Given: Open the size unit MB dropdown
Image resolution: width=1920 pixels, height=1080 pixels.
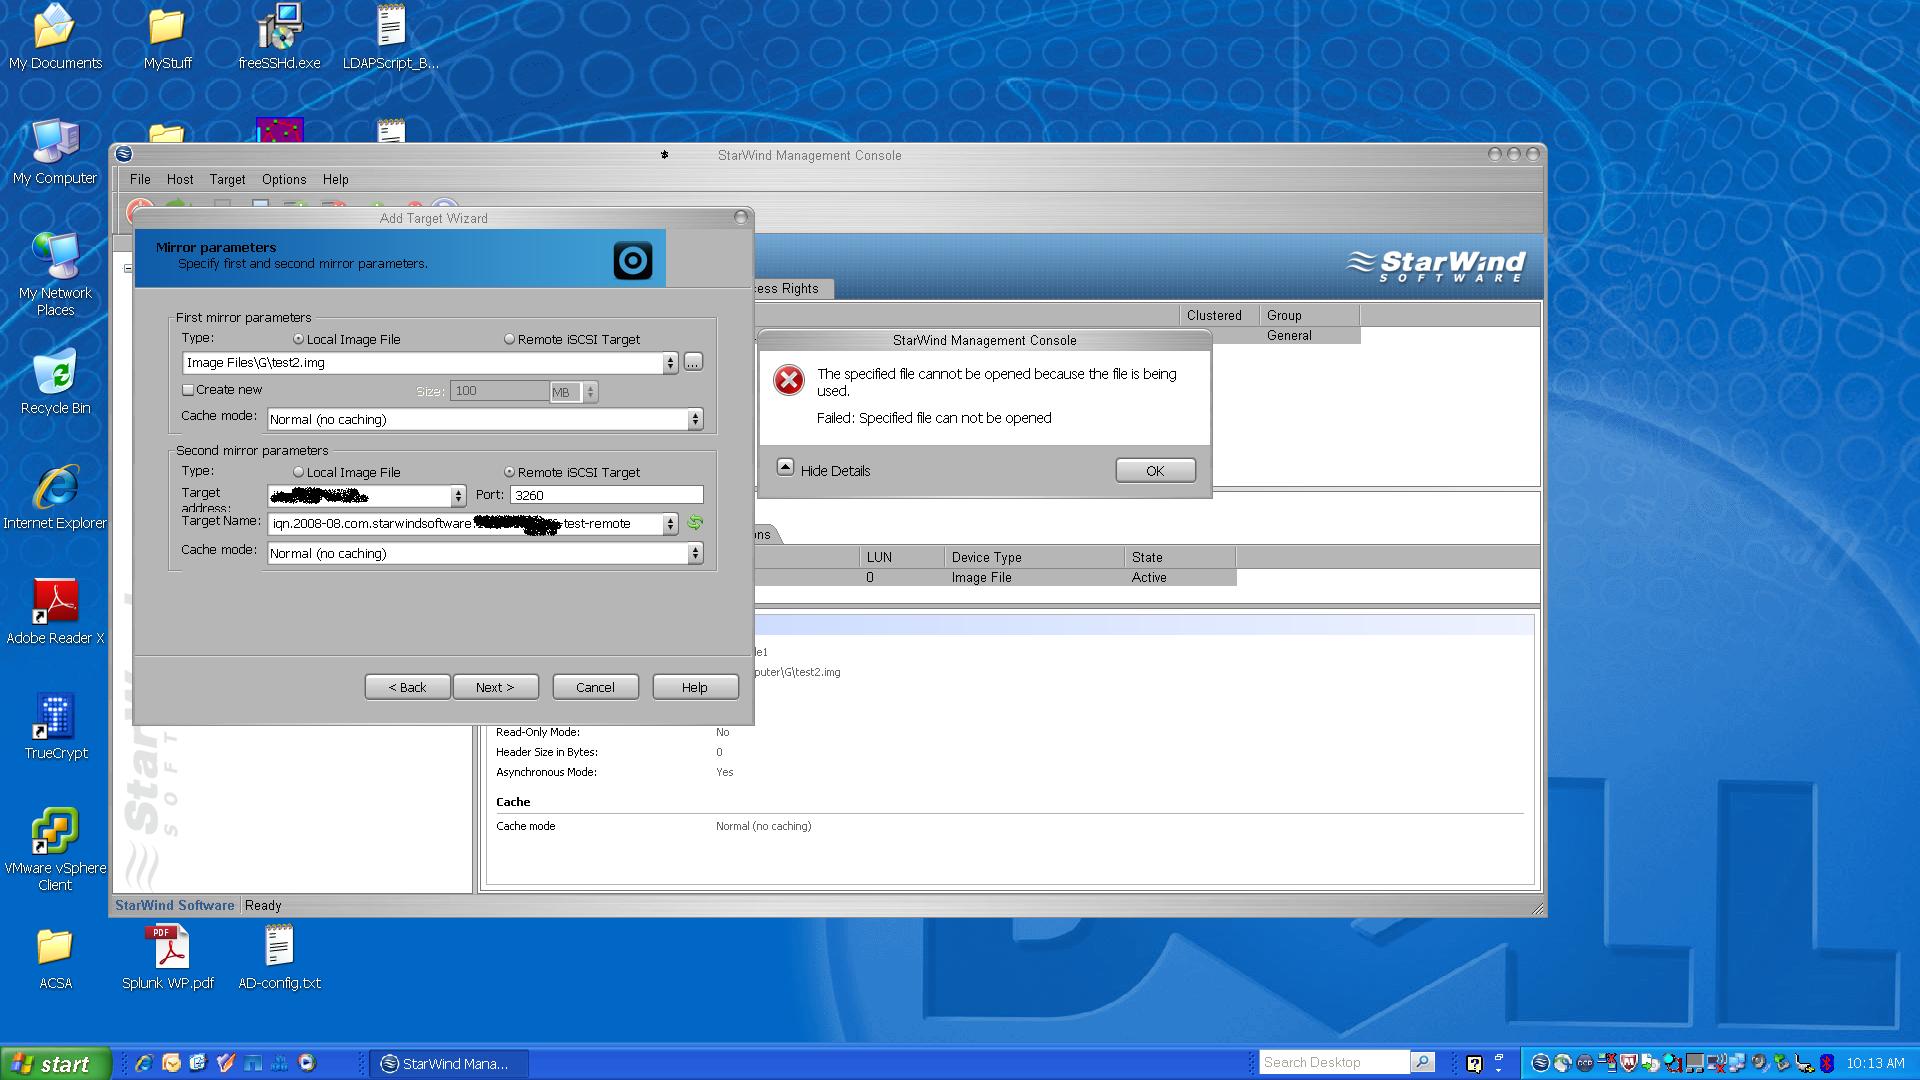Looking at the screenshot, I should [590, 392].
